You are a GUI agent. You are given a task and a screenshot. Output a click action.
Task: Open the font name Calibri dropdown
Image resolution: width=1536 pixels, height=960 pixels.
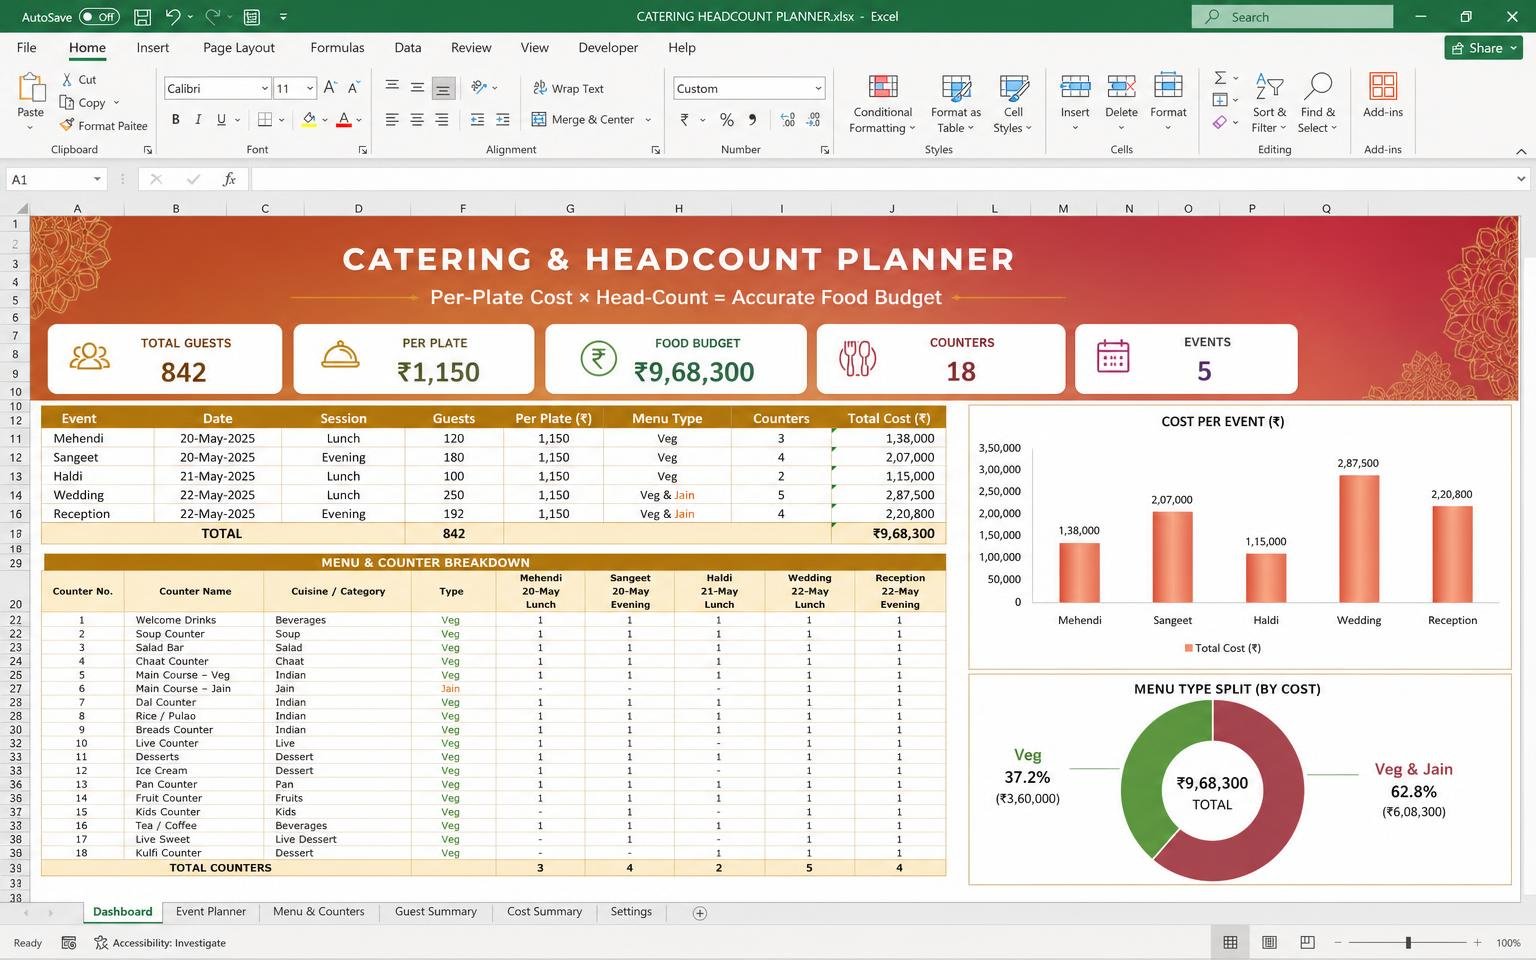264,88
